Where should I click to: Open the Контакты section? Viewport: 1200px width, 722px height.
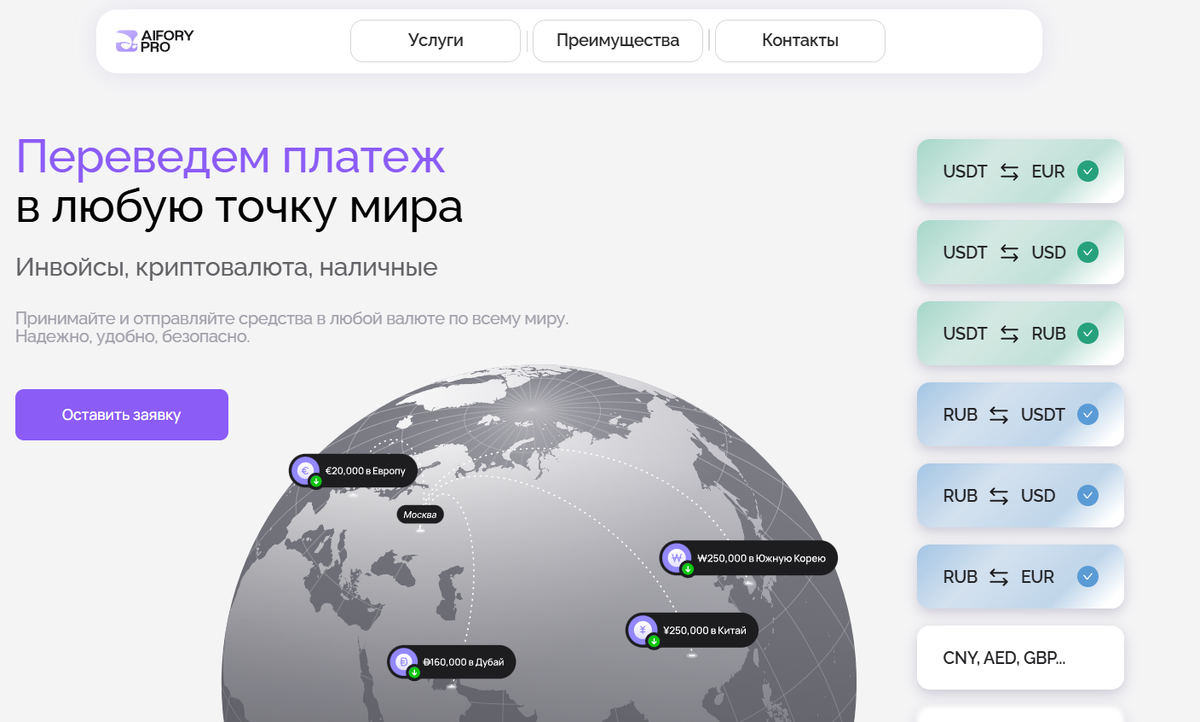pos(799,40)
